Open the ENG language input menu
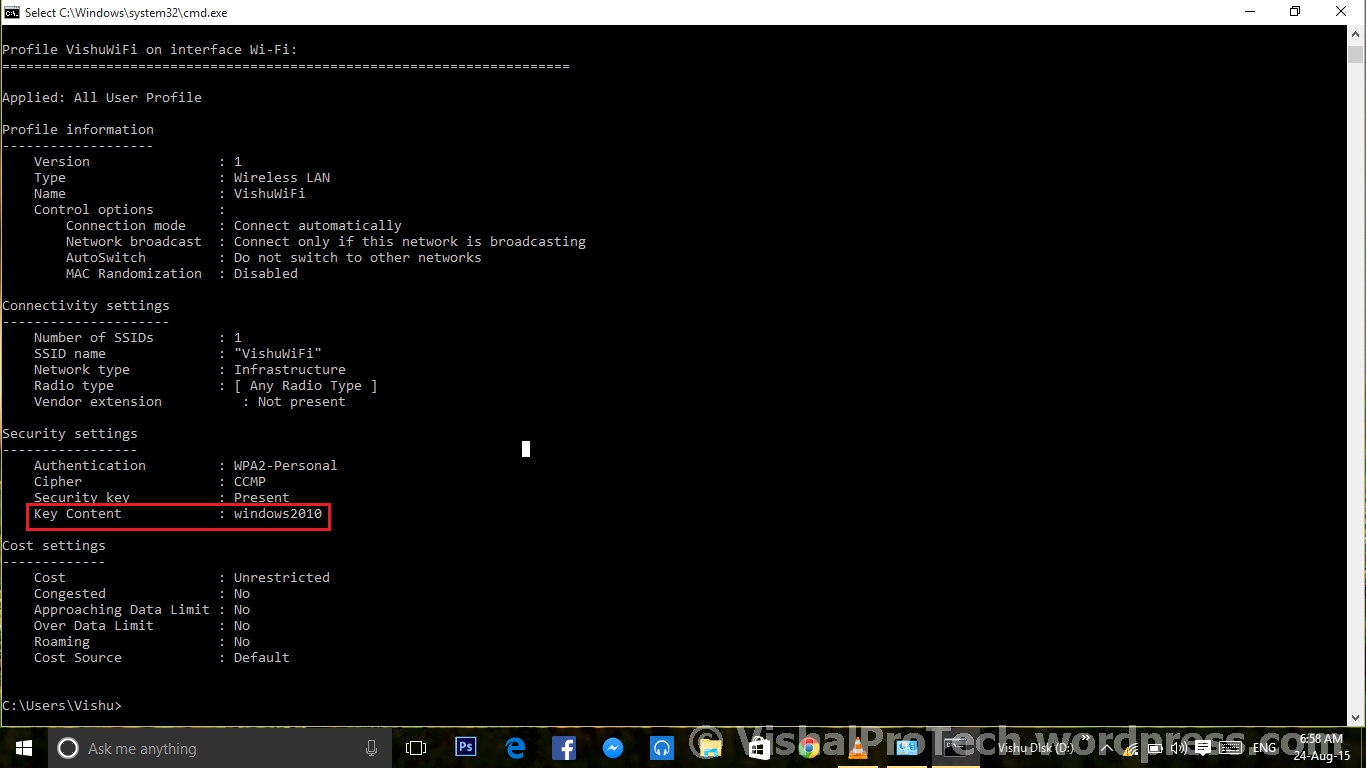This screenshot has width=1366, height=768. point(1263,748)
